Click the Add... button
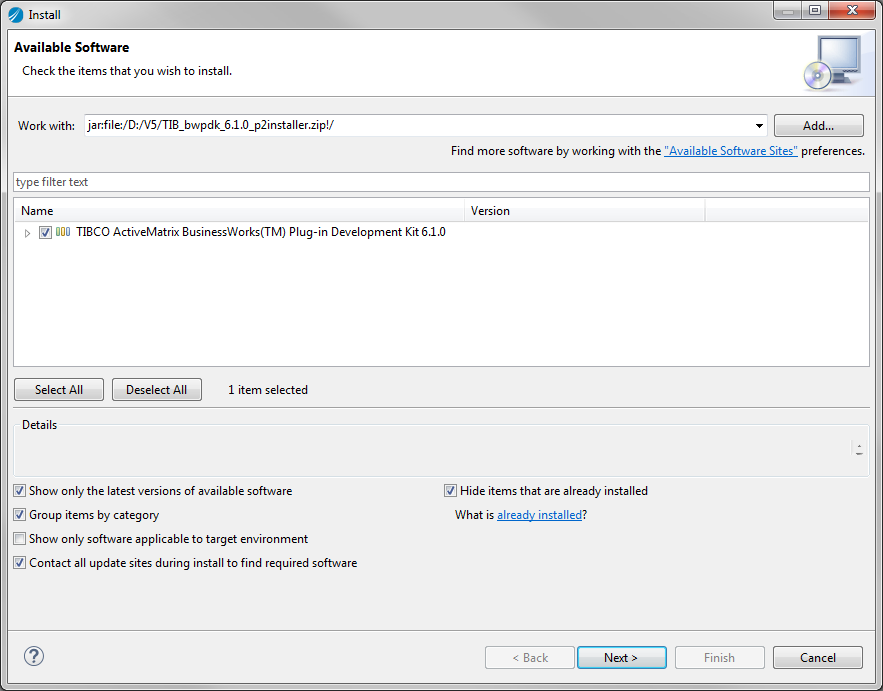Image resolution: width=883 pixels, height=691 pixels. click(818, 126)
